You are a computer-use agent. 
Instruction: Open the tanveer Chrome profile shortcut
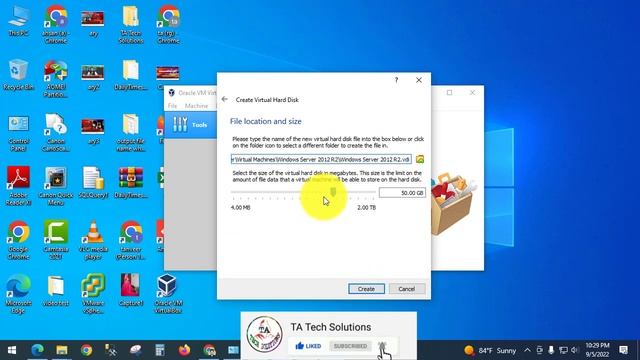pyautogui.click(x=131, y=241)
